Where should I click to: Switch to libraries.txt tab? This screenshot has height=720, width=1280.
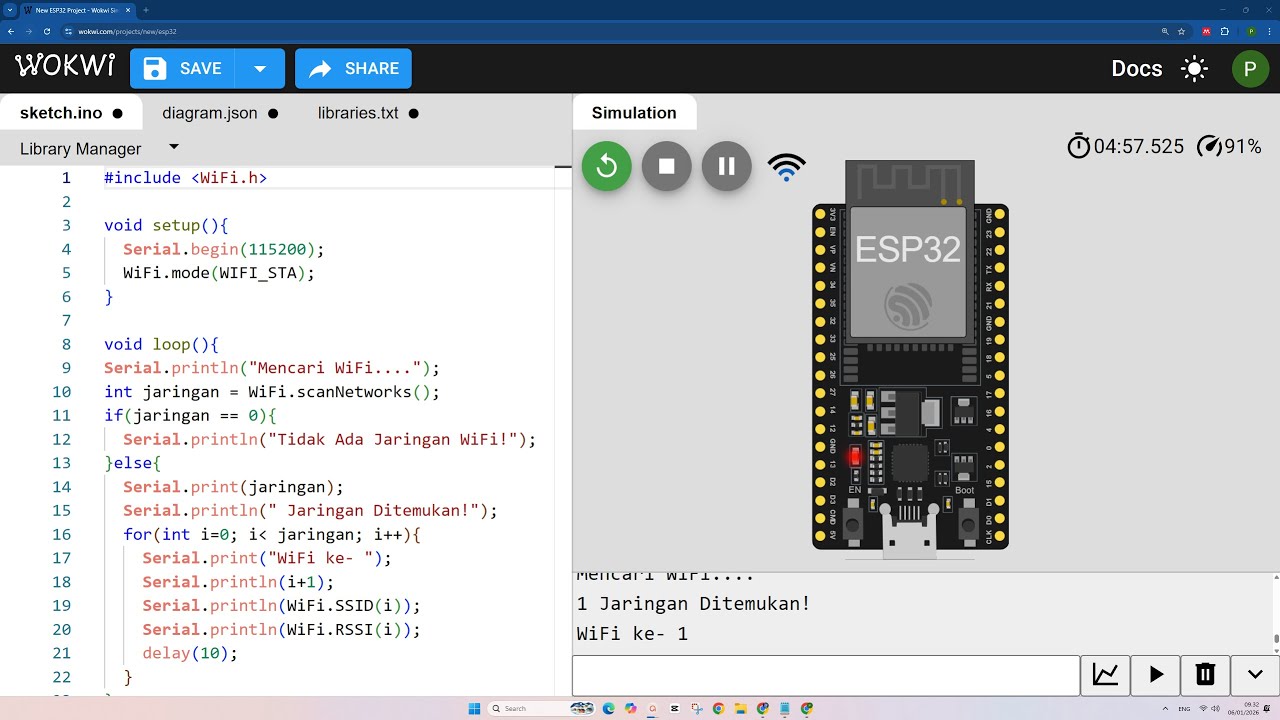pos(367,113)
